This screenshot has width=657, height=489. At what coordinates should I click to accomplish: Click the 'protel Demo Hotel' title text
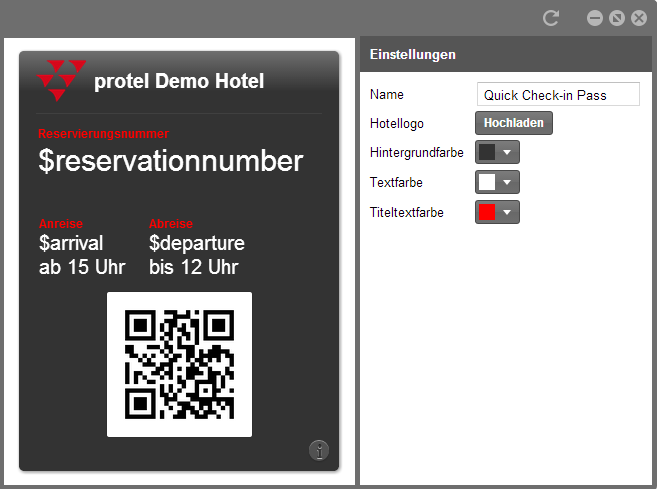pos(179,81)
